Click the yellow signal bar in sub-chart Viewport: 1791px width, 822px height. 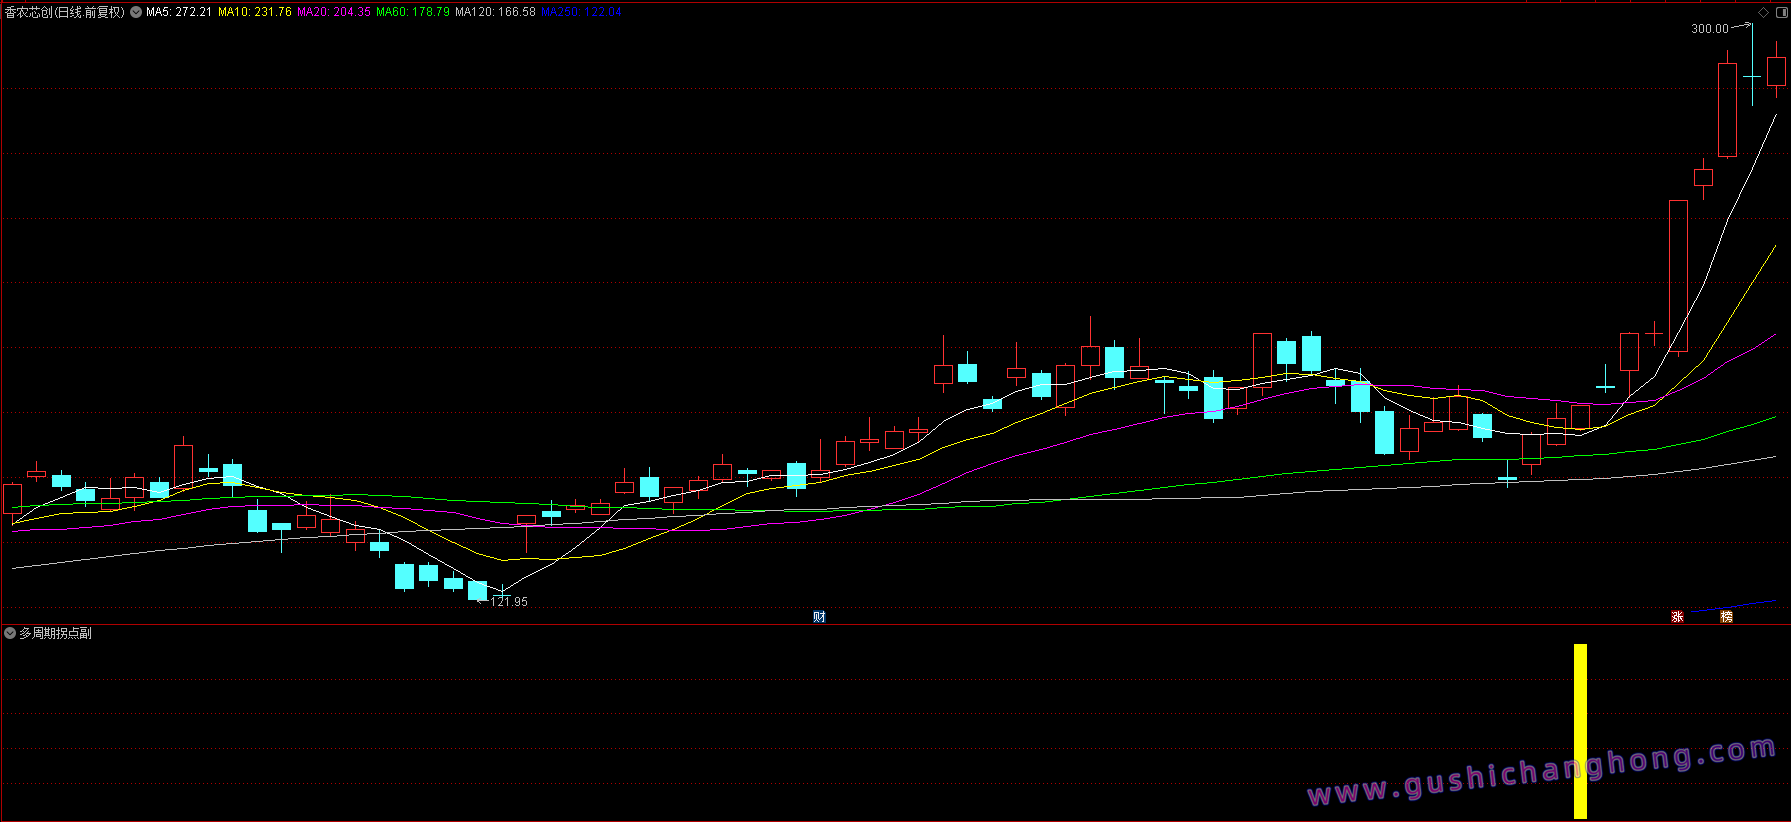[1580, 731]
